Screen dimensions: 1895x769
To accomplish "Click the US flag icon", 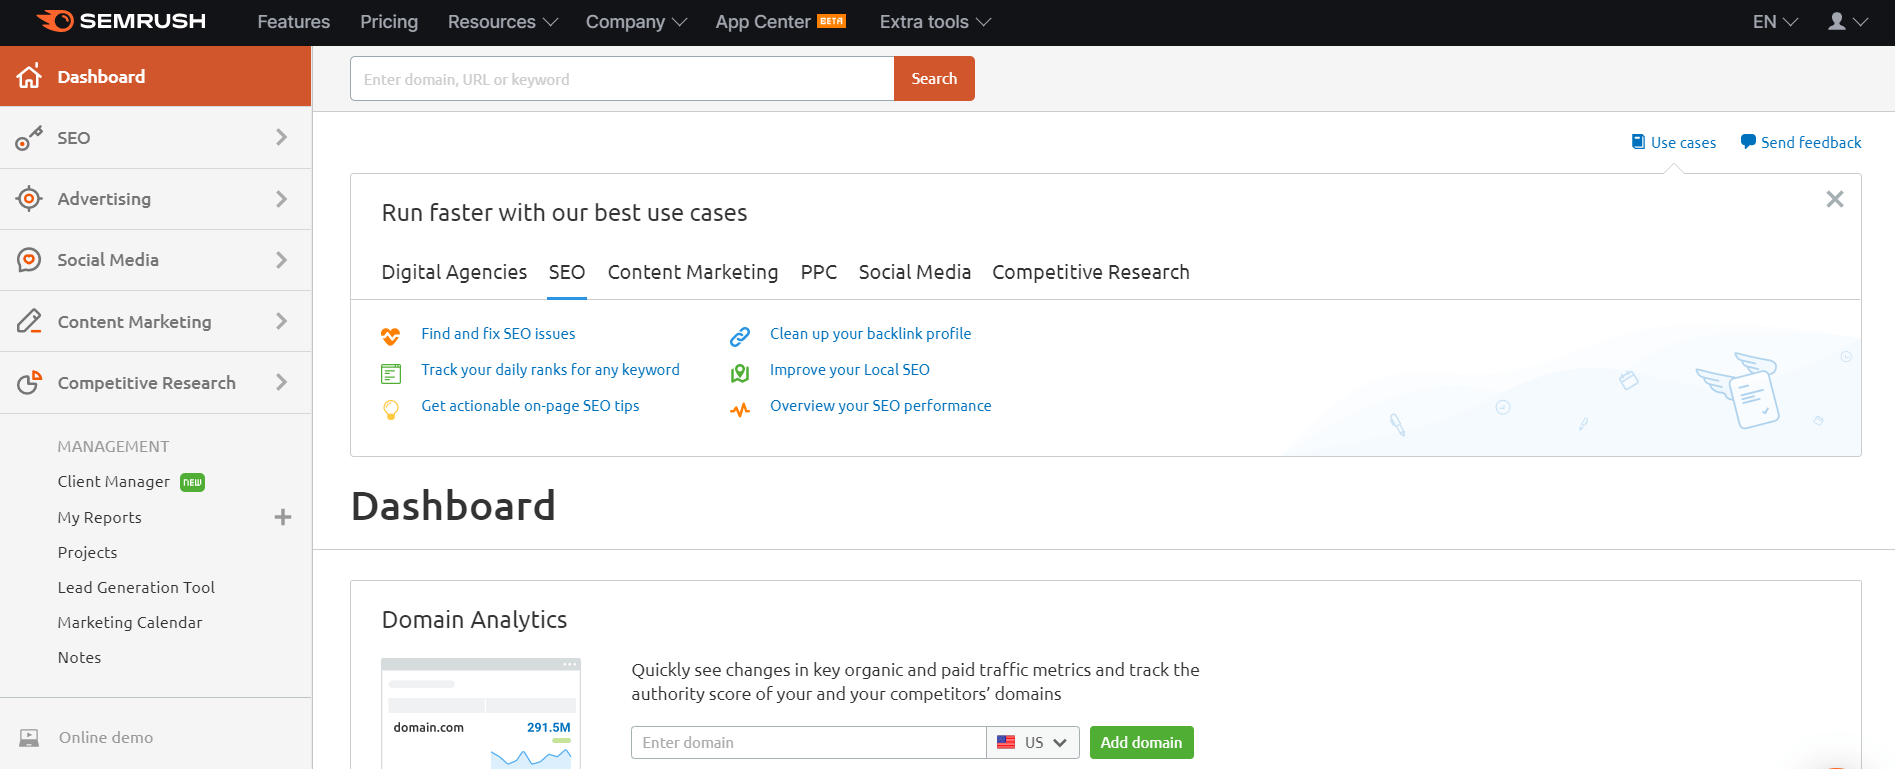I will 1006,742.
